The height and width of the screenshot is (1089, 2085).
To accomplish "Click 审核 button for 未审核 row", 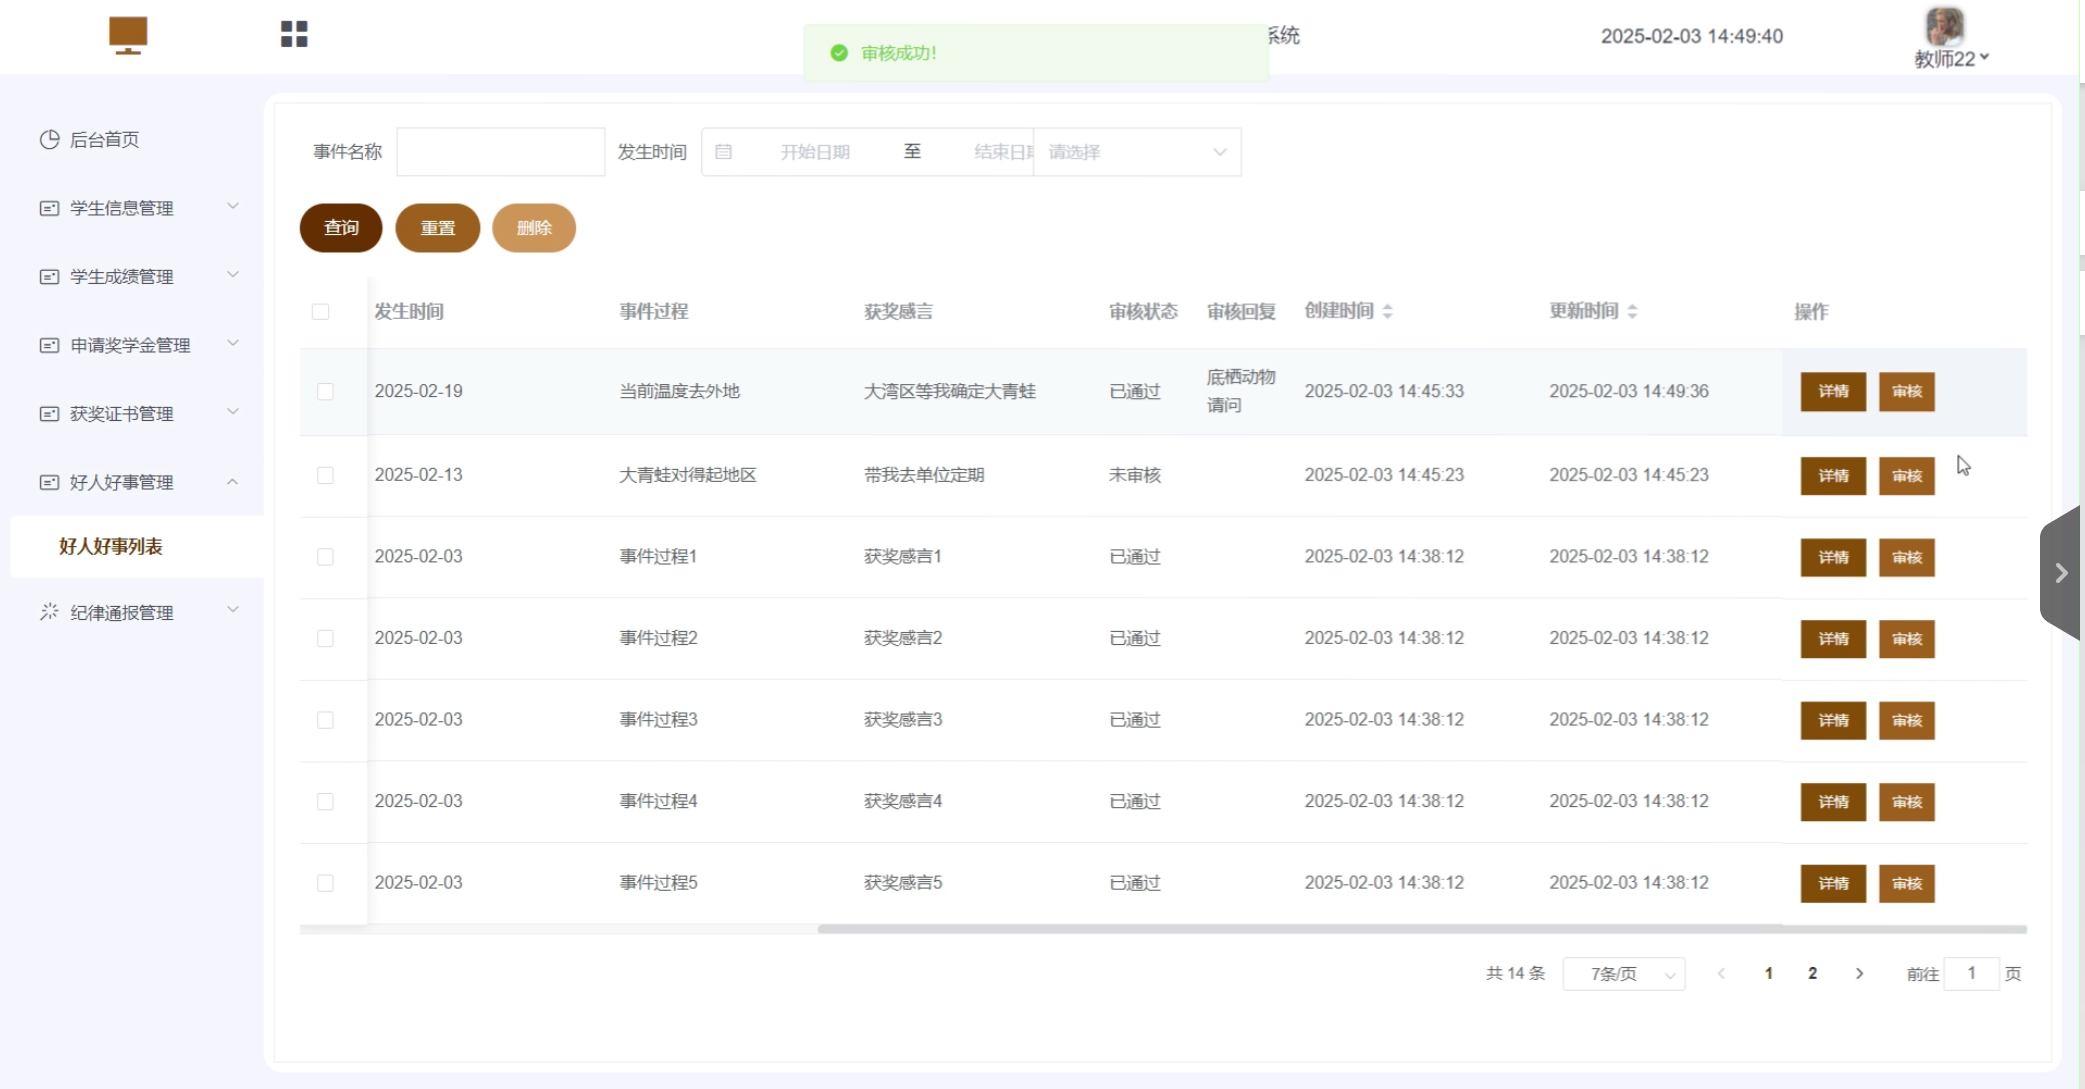I will pos(1906,476).
